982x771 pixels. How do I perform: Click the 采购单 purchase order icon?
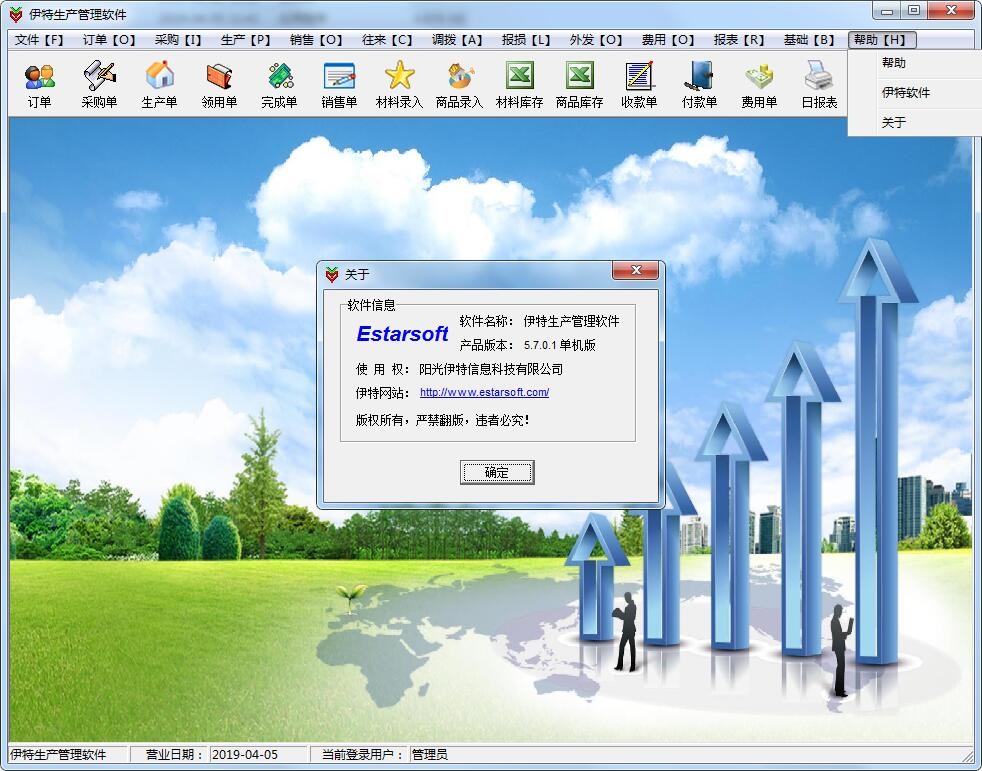click(x=99, y=84)
